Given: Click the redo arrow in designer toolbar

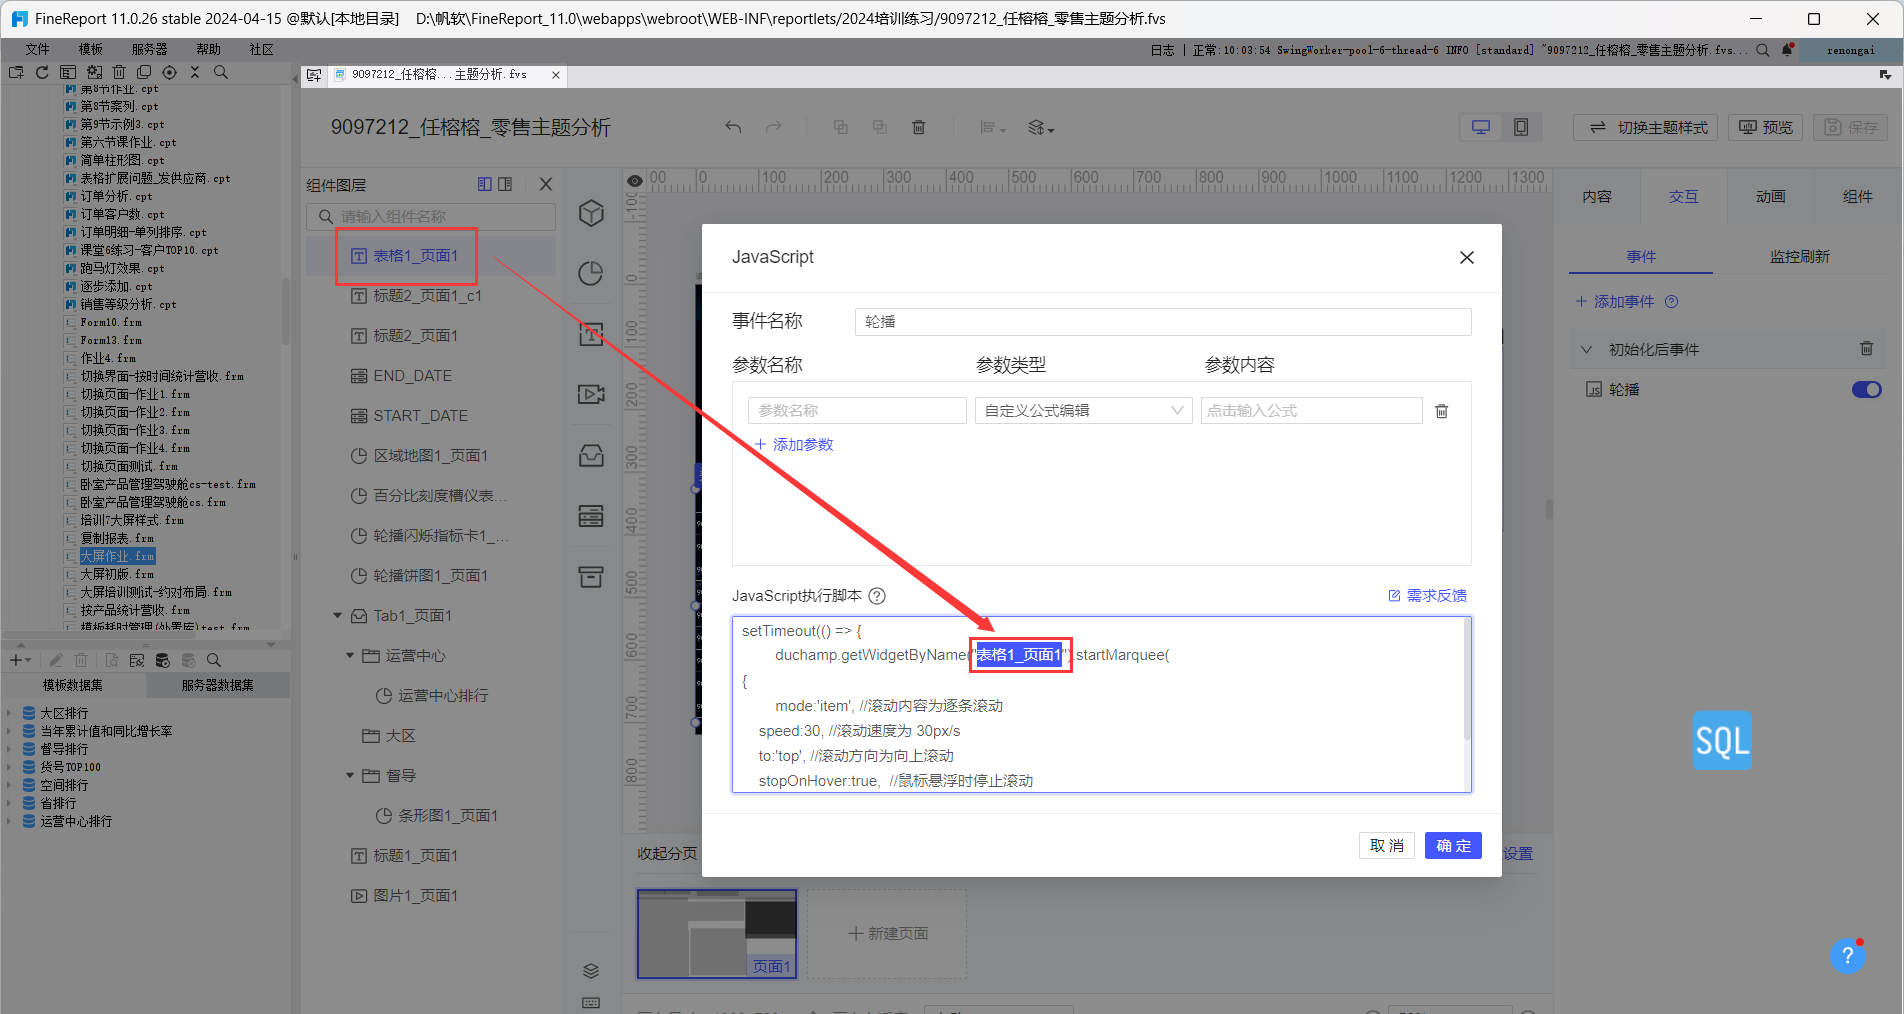Looking at the screenshot, I should pyautogui.click(x=773, y=127).
